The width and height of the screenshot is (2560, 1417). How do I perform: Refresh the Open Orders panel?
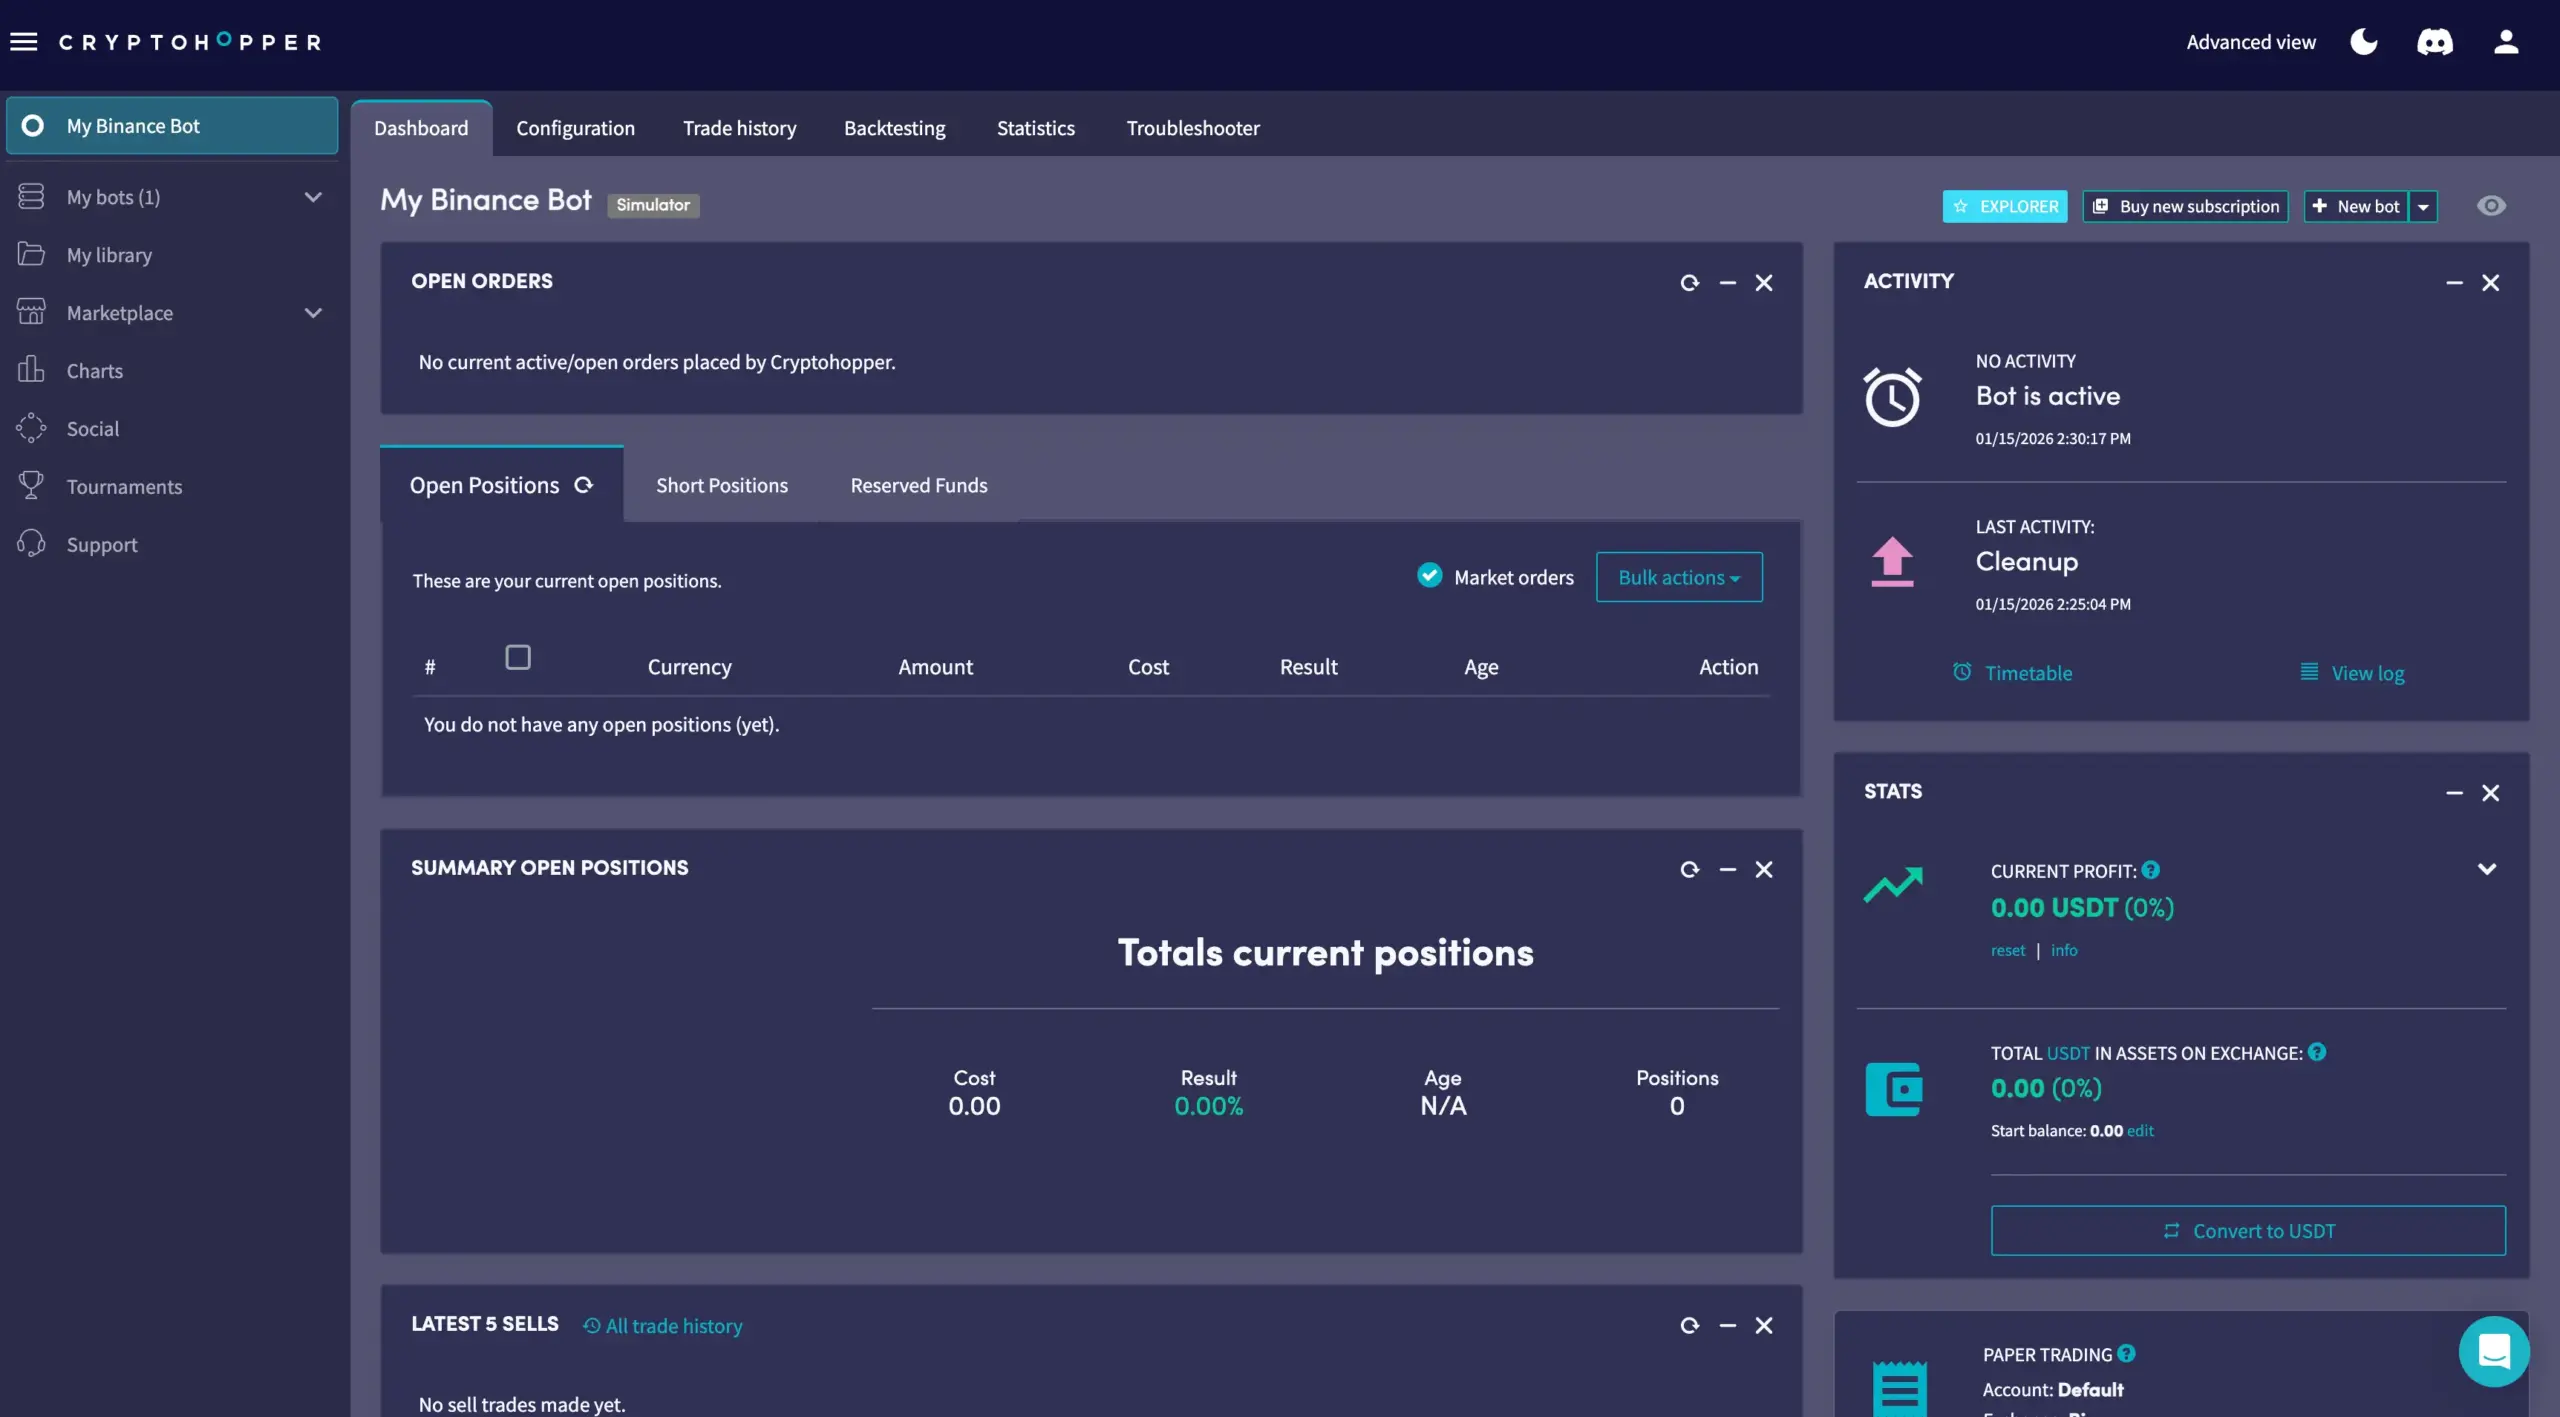pyautogui.click(x=1689, y=283)
